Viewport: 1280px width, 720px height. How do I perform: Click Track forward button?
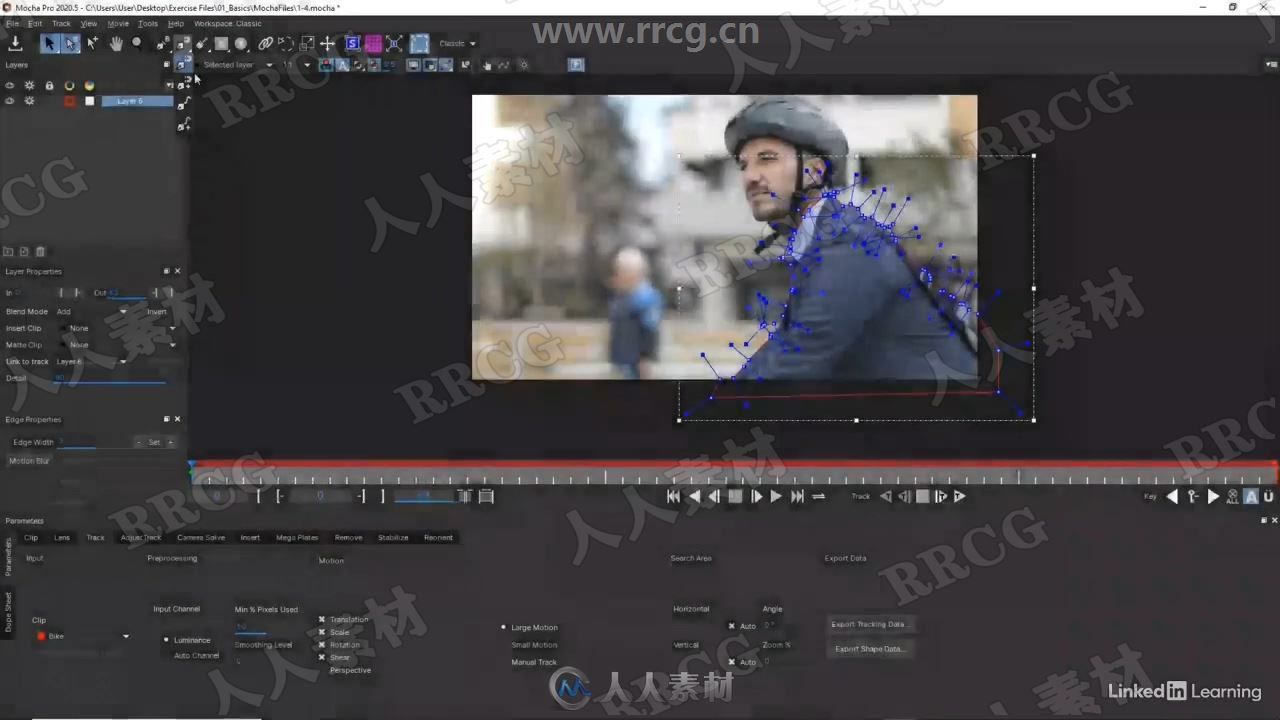point(959,496)
